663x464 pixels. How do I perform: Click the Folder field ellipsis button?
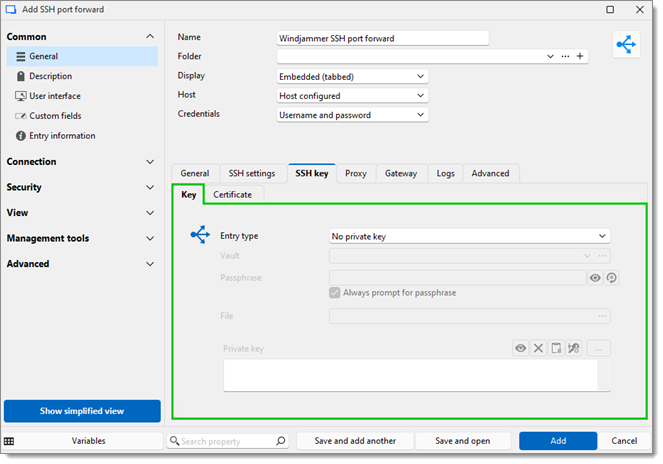[565, 57]
